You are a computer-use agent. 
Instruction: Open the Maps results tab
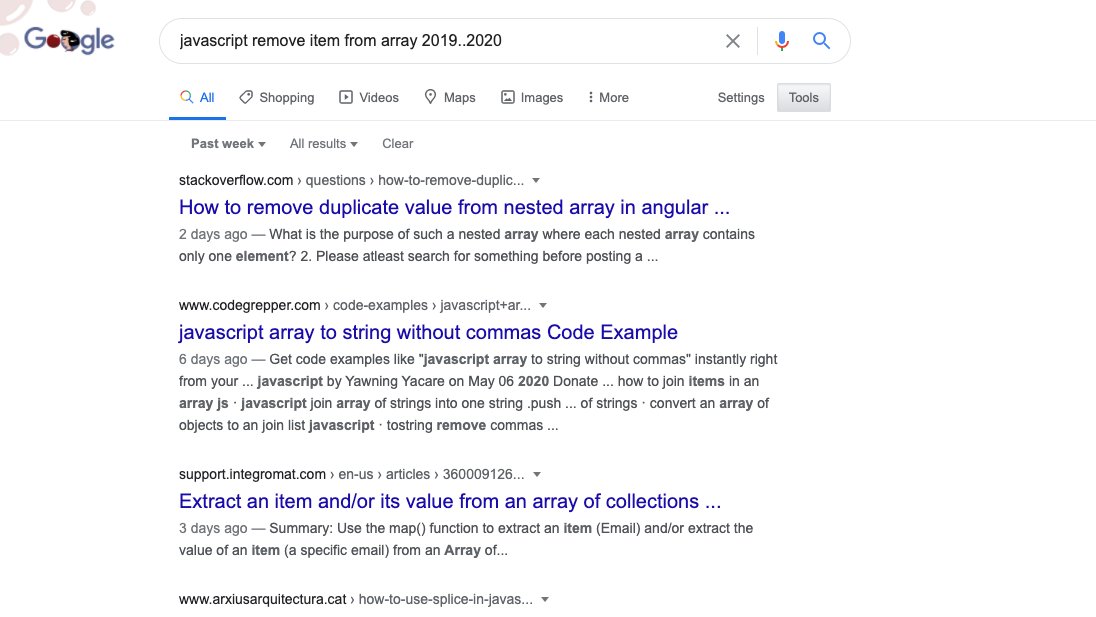click(x=450, y=98)
